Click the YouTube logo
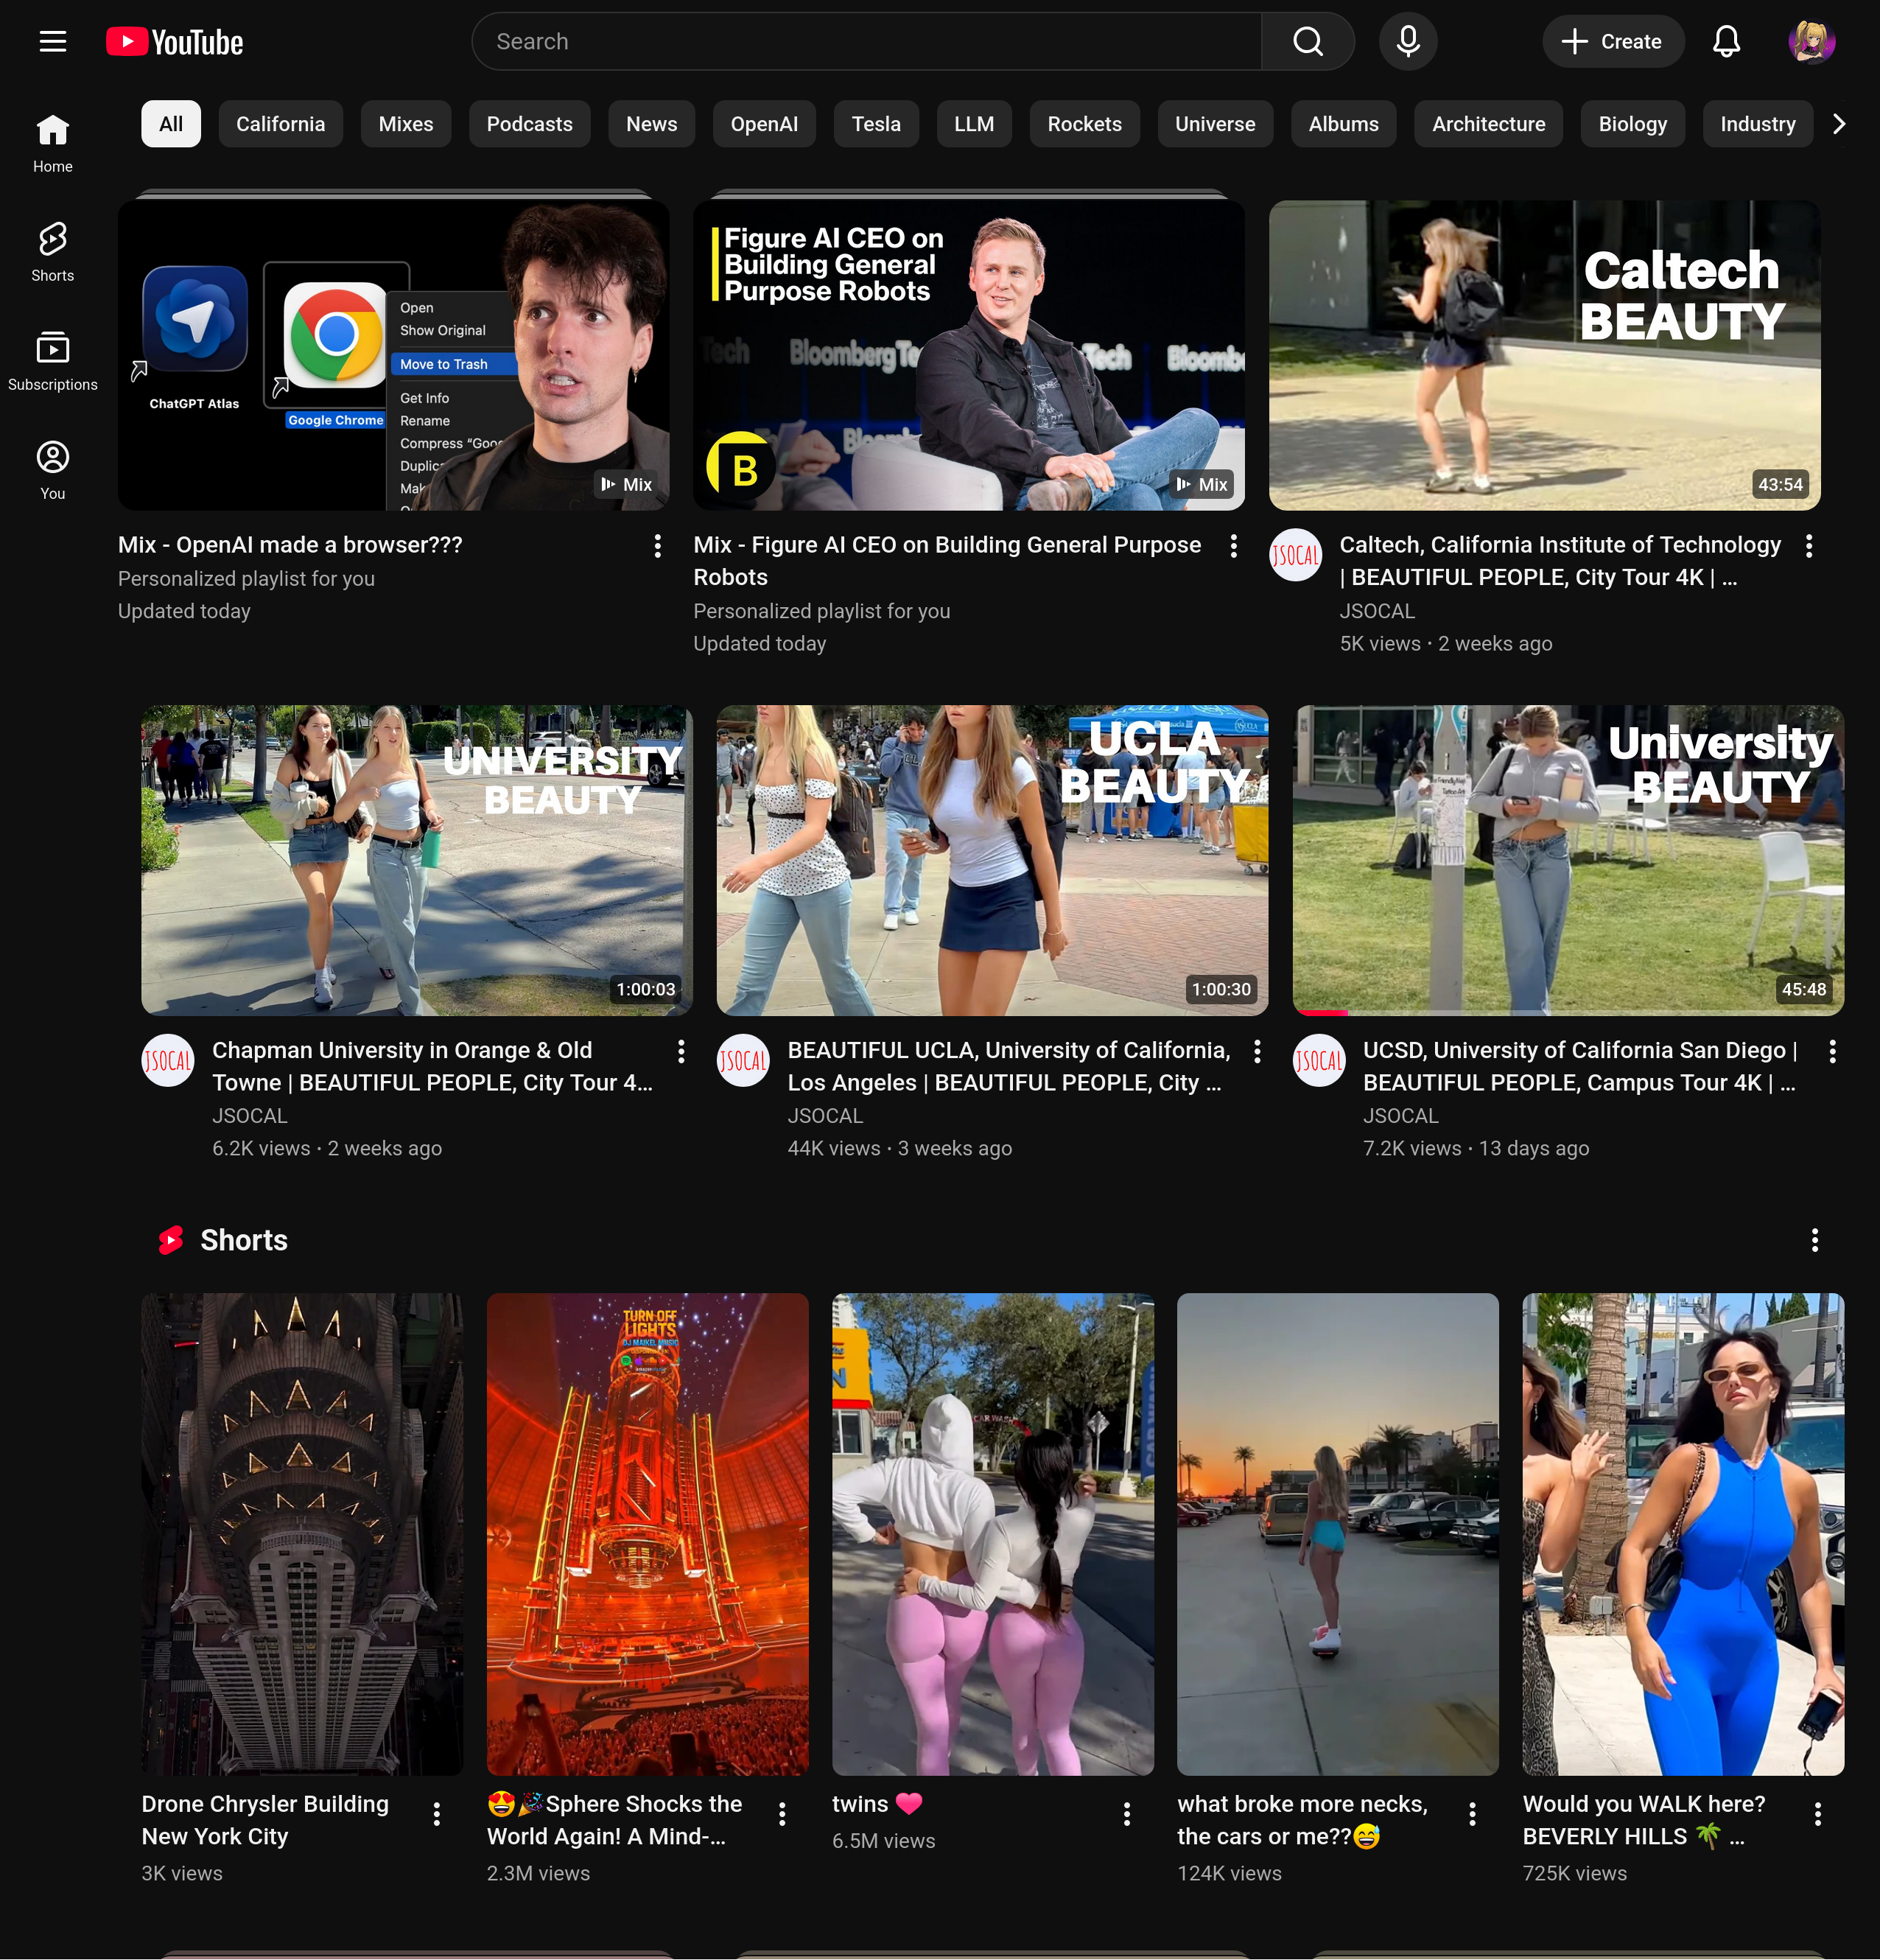This screenshot has width=1880, height=1960. click(x=175, y=41)
